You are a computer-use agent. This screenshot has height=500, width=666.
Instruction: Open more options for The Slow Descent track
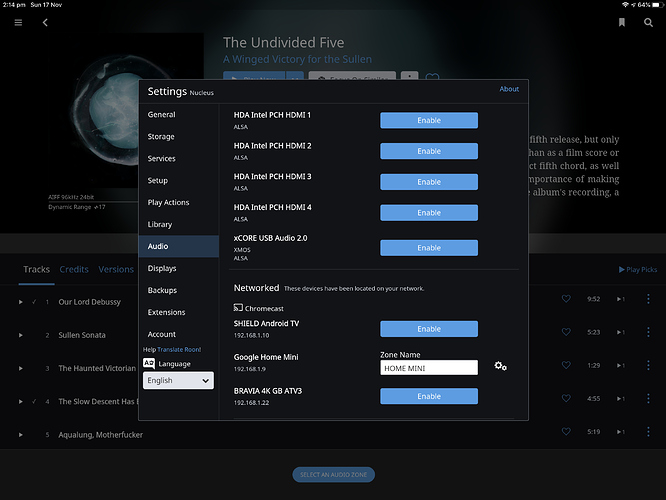pyautogui.click(x=648, y=398)
